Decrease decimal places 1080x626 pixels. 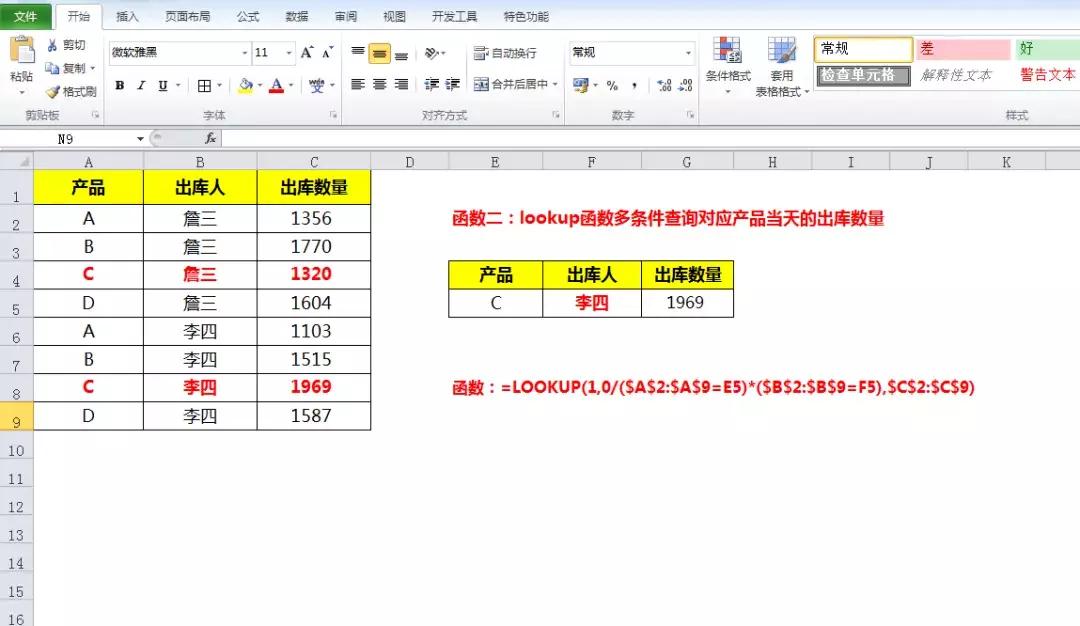[685, 85]
